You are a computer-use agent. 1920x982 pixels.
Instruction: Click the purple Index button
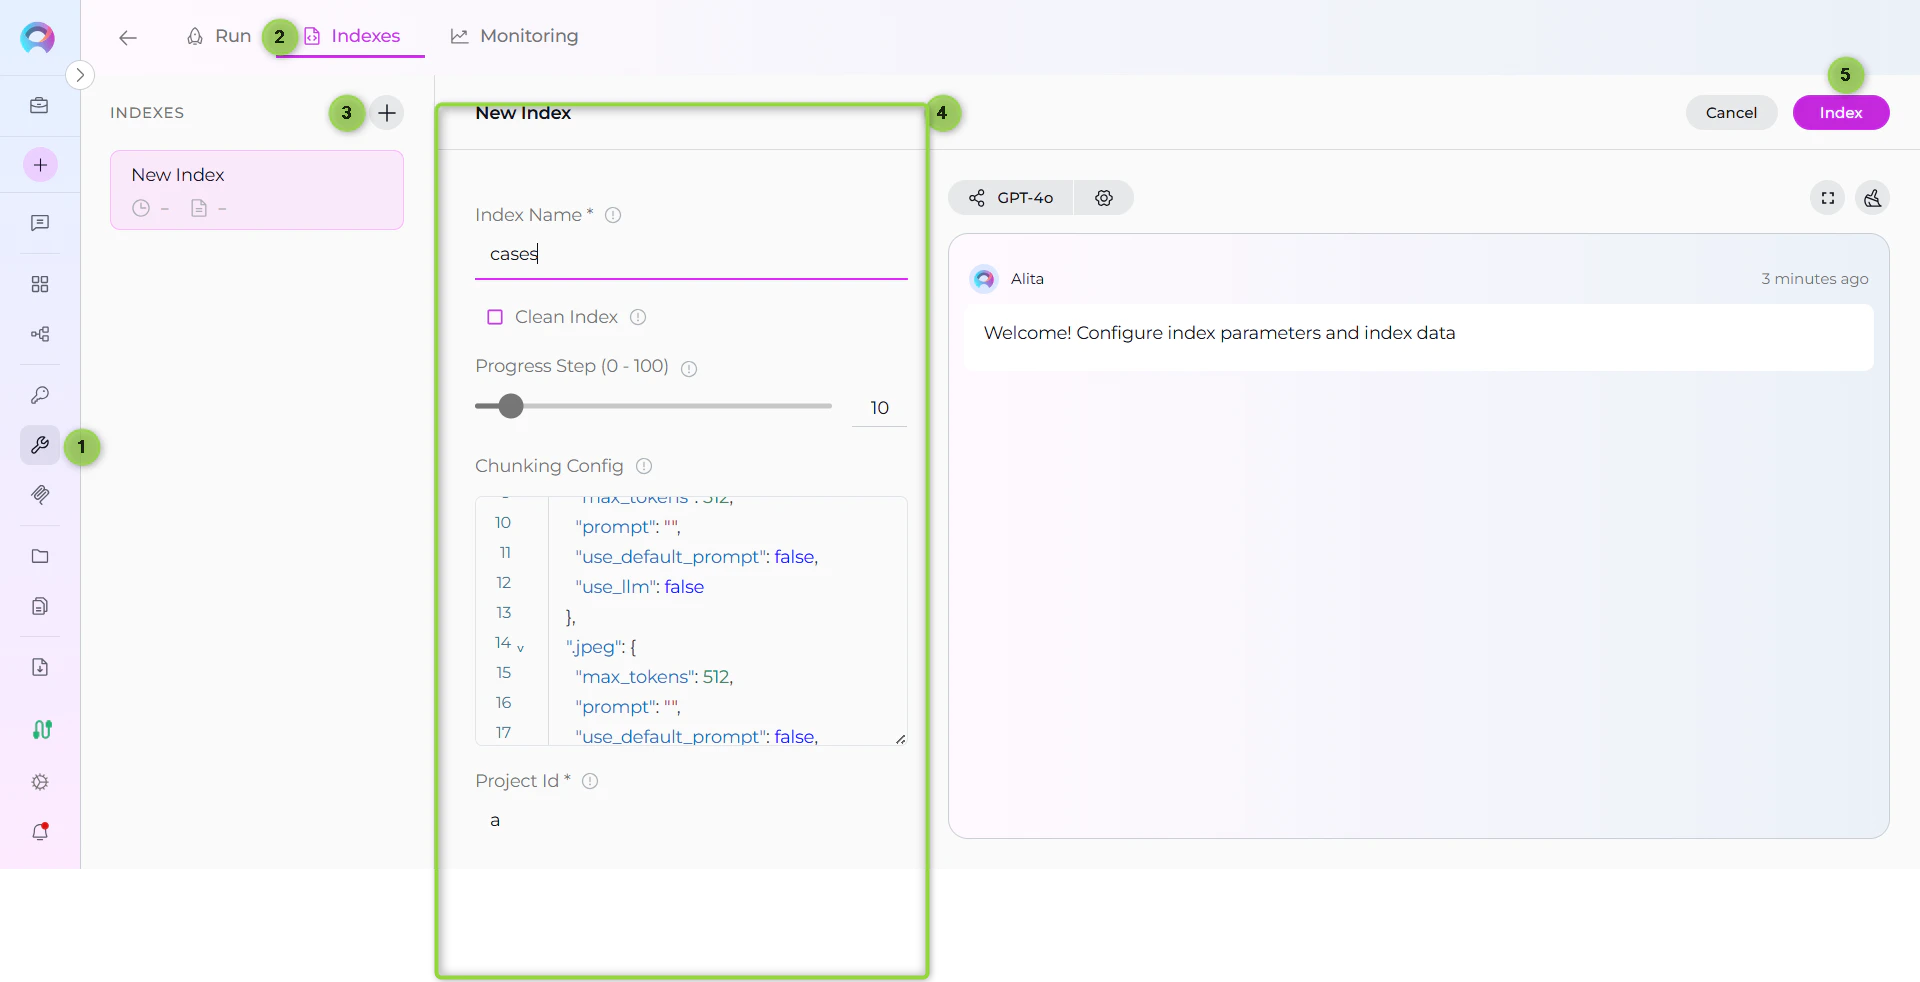tap(1841, 113)
